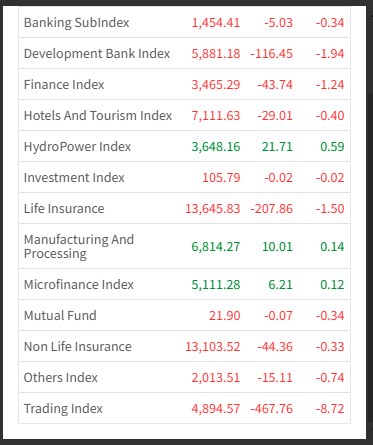Screen dimensions: 373x445
Task: Click Non Life Insurance value 13,103.52
Action: point(213,347)
